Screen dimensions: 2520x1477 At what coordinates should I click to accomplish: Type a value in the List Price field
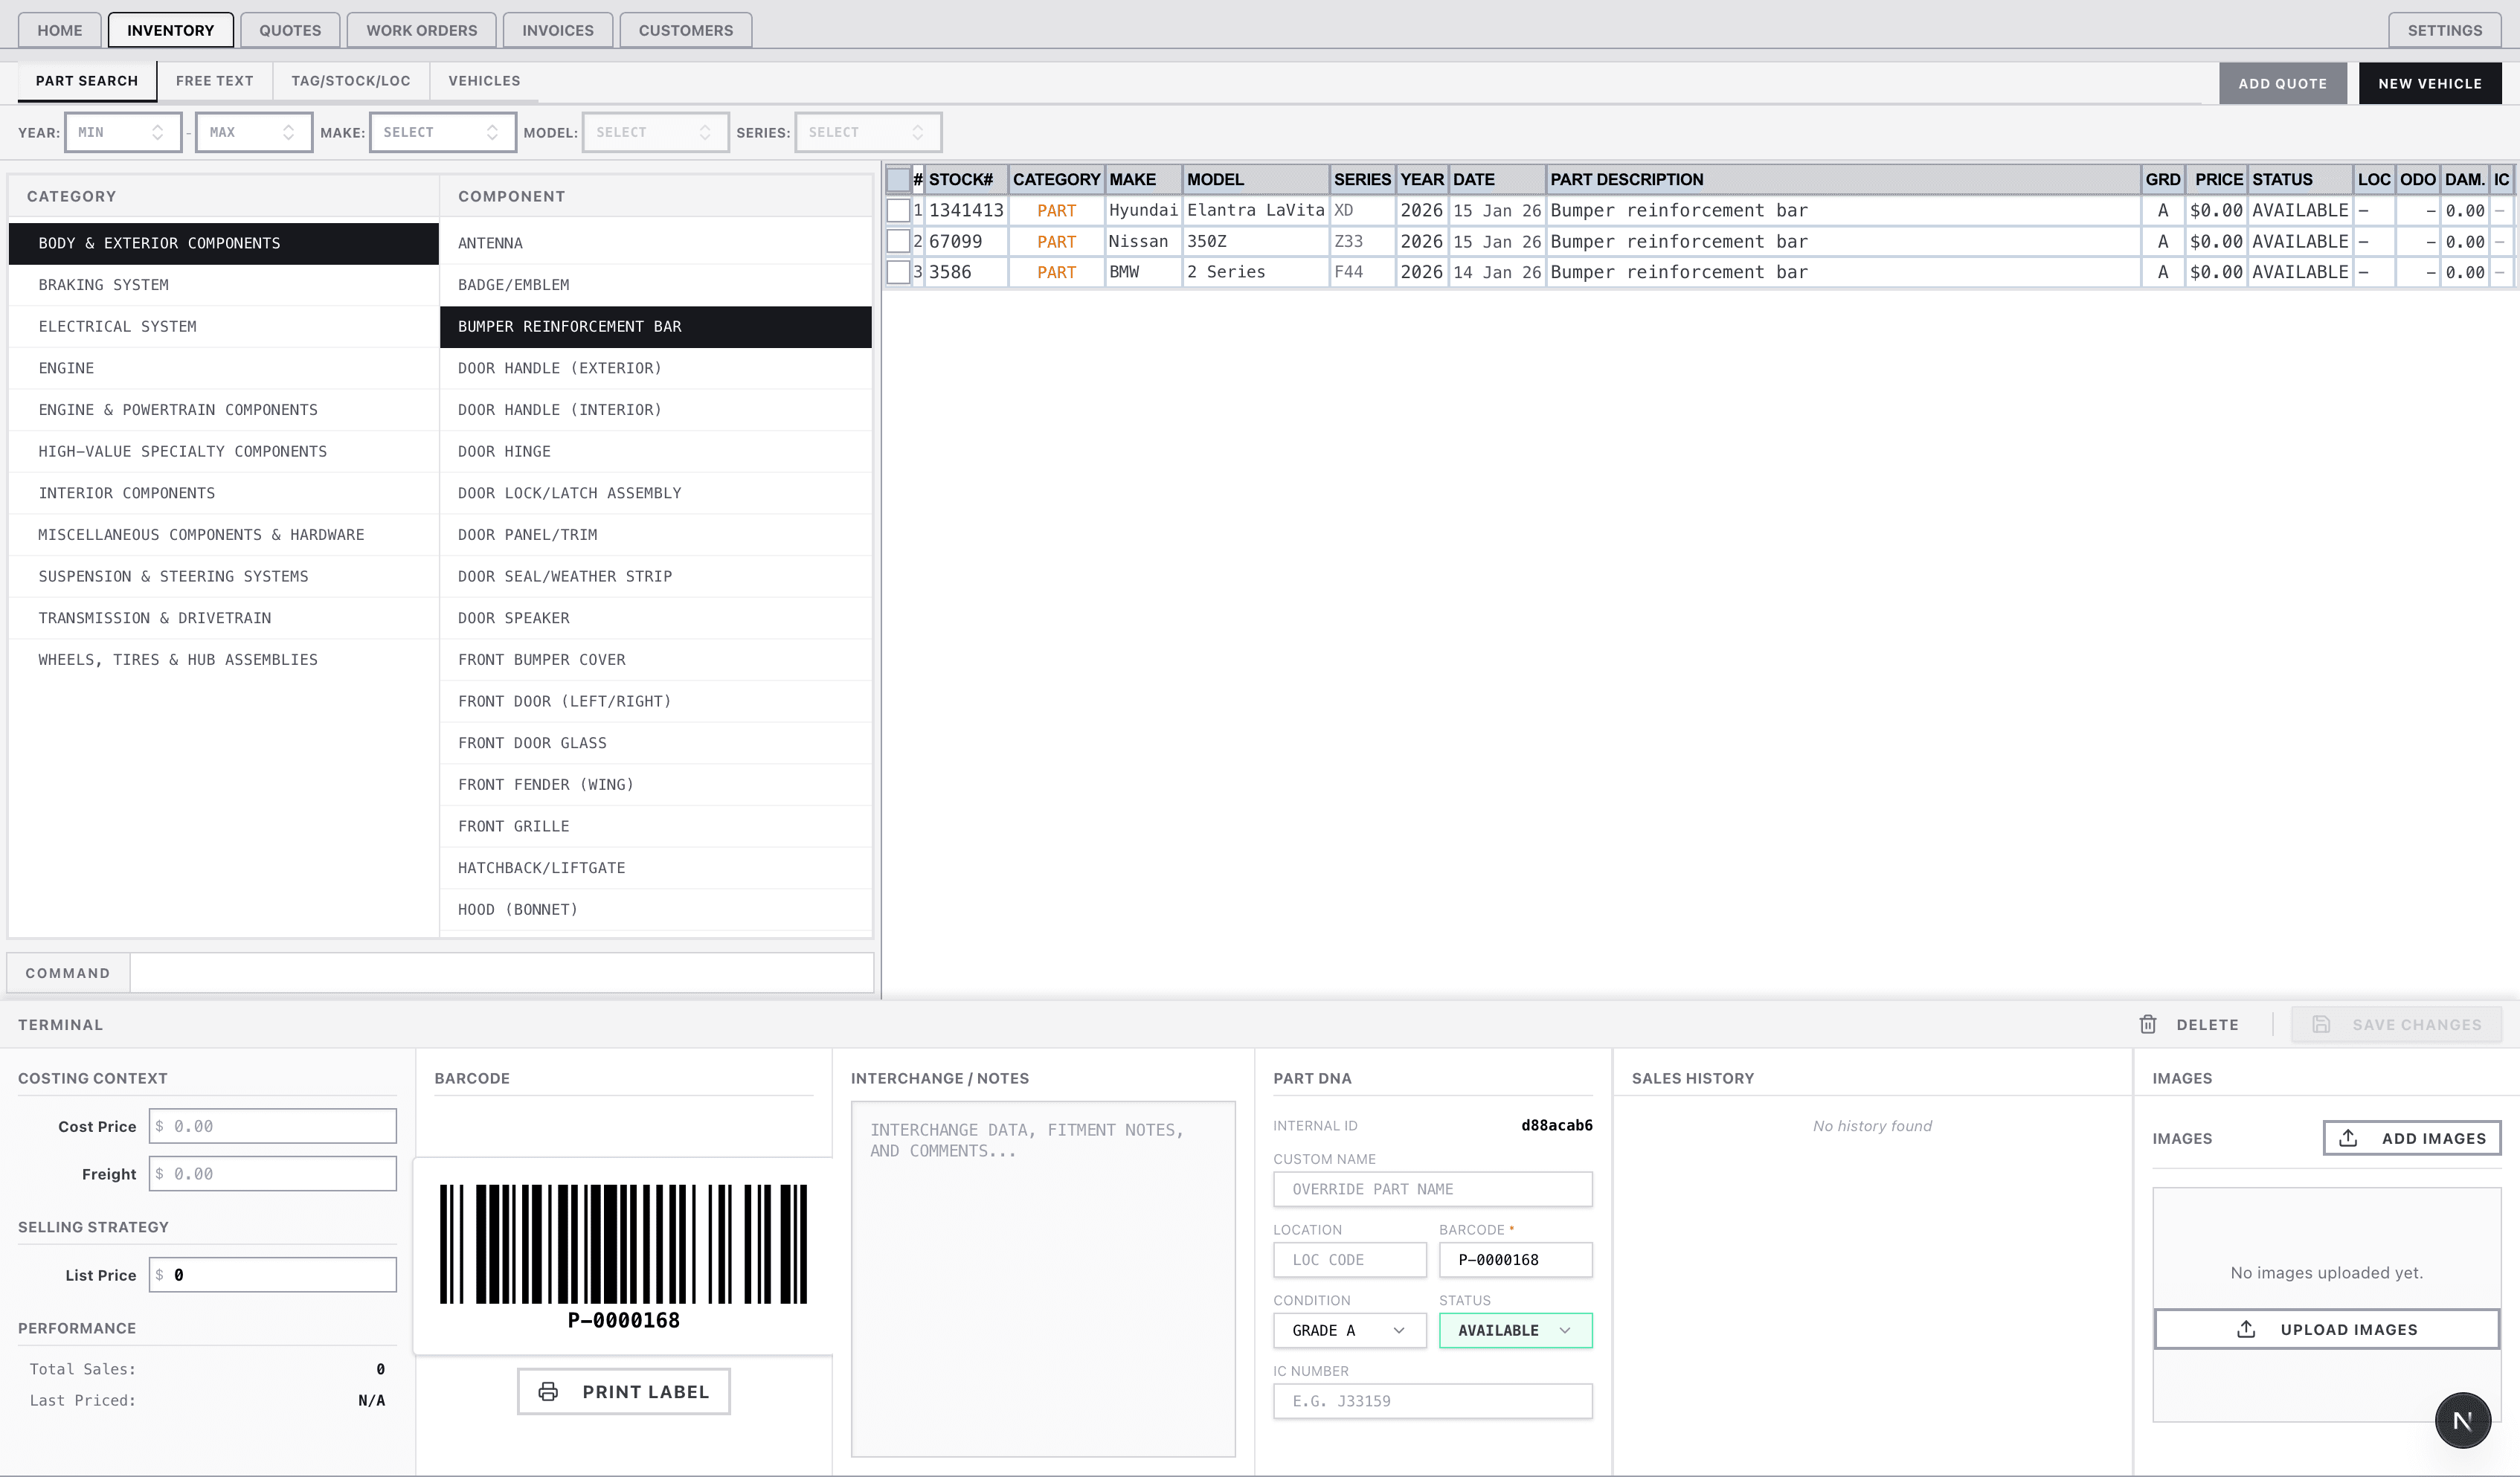click(273, 1274)
